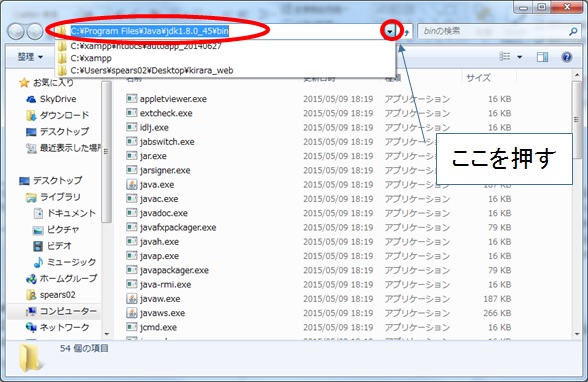The width and height of the screenshot is (588, 382).
Task: Click the javadoc.exe file icon
Action: pyautogui.click(x=132, y=213)
